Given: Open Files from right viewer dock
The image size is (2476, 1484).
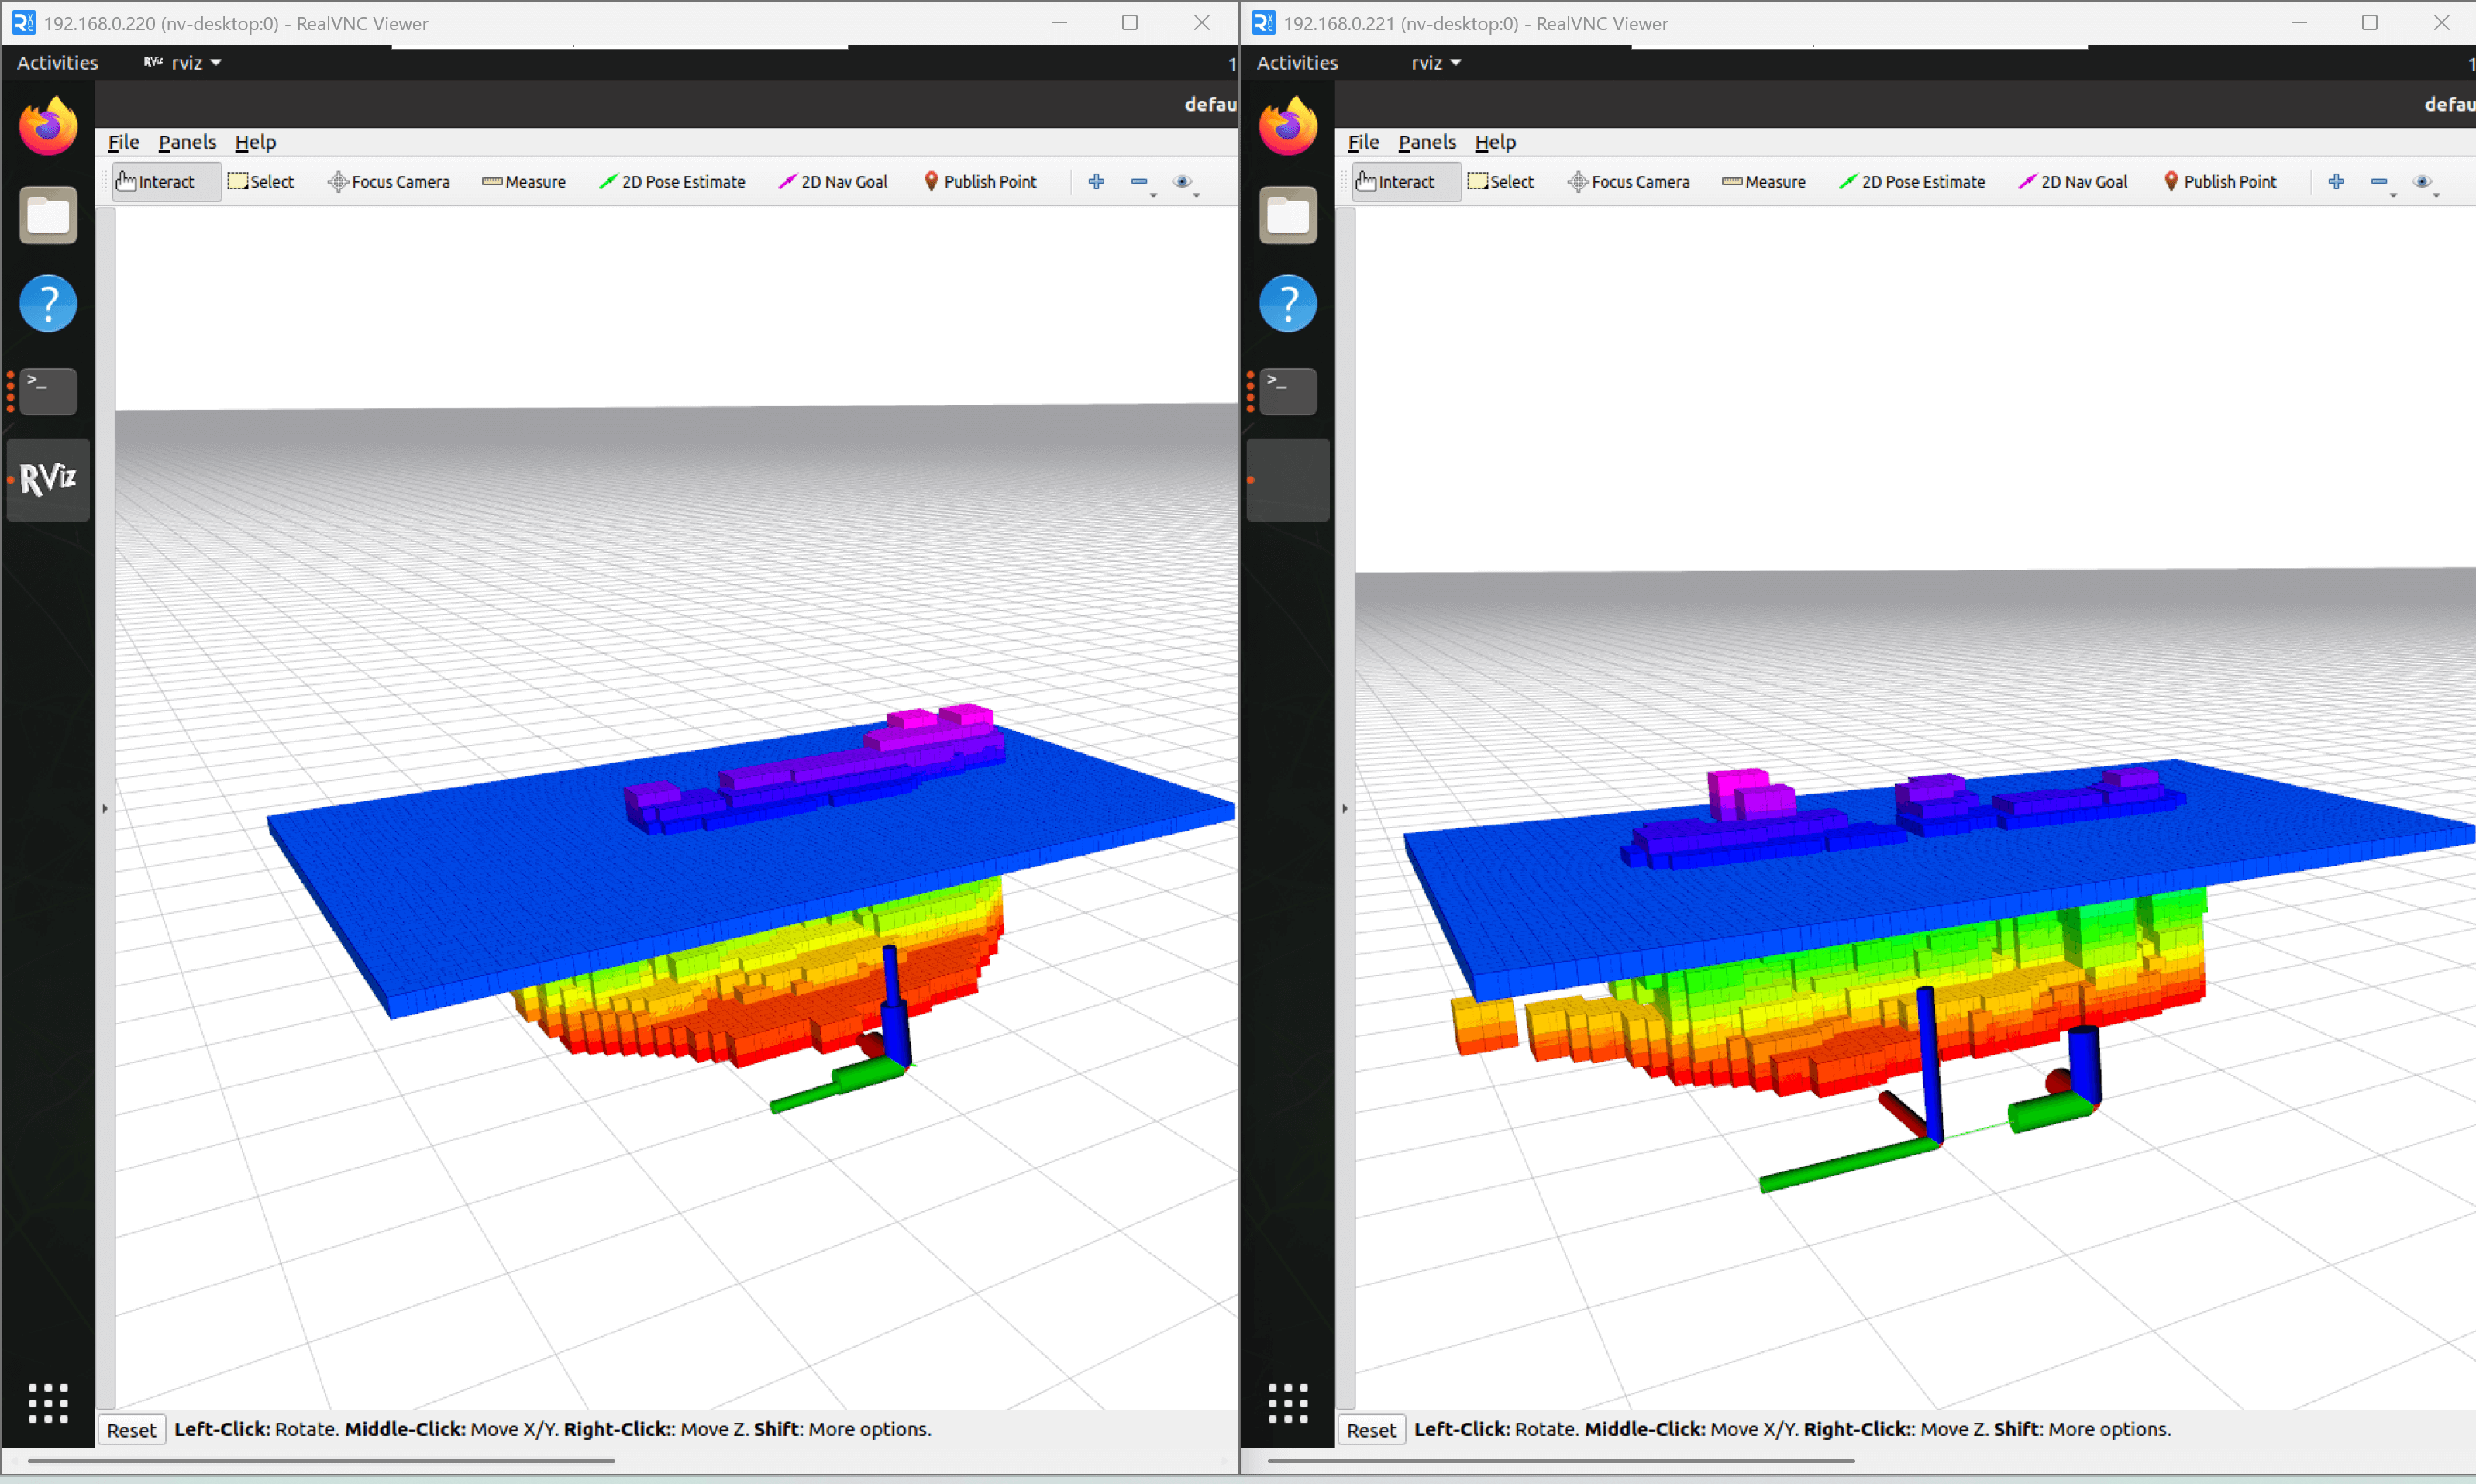Looking at the screenshot, I should click(x=1288, y=215).
